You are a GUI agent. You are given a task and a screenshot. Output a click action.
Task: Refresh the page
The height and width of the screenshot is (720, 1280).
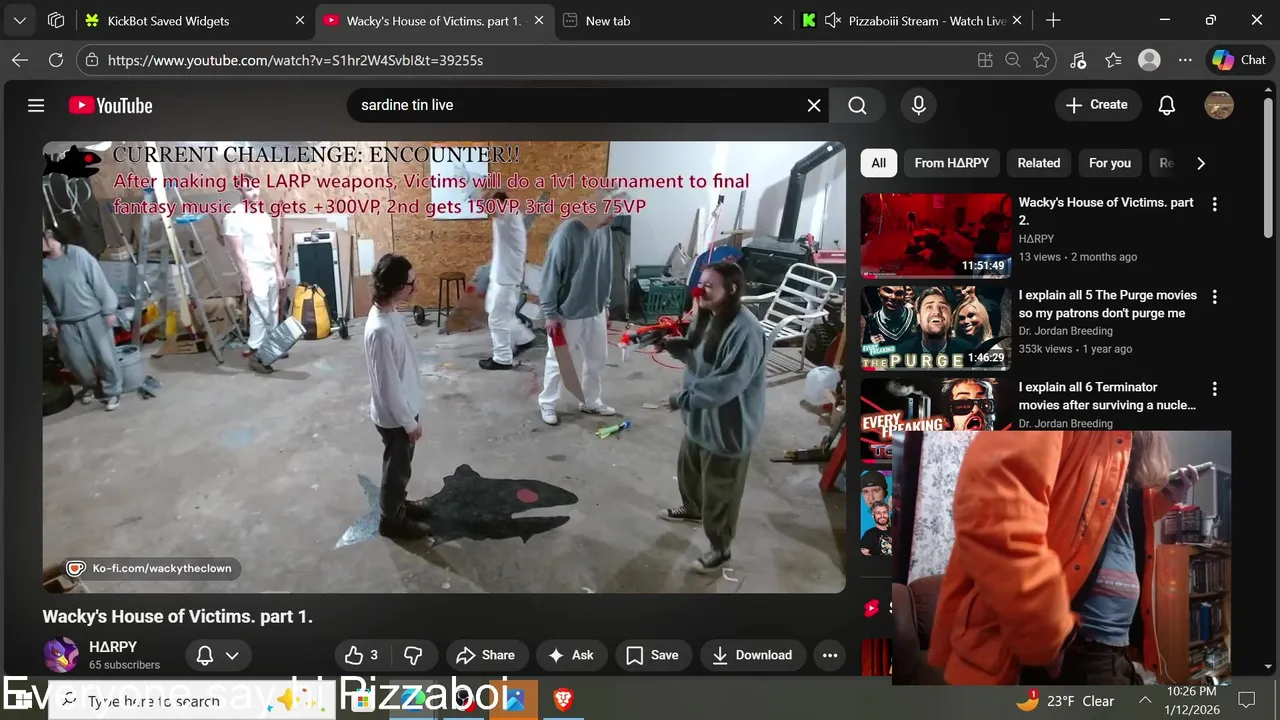tap(56, 60)
